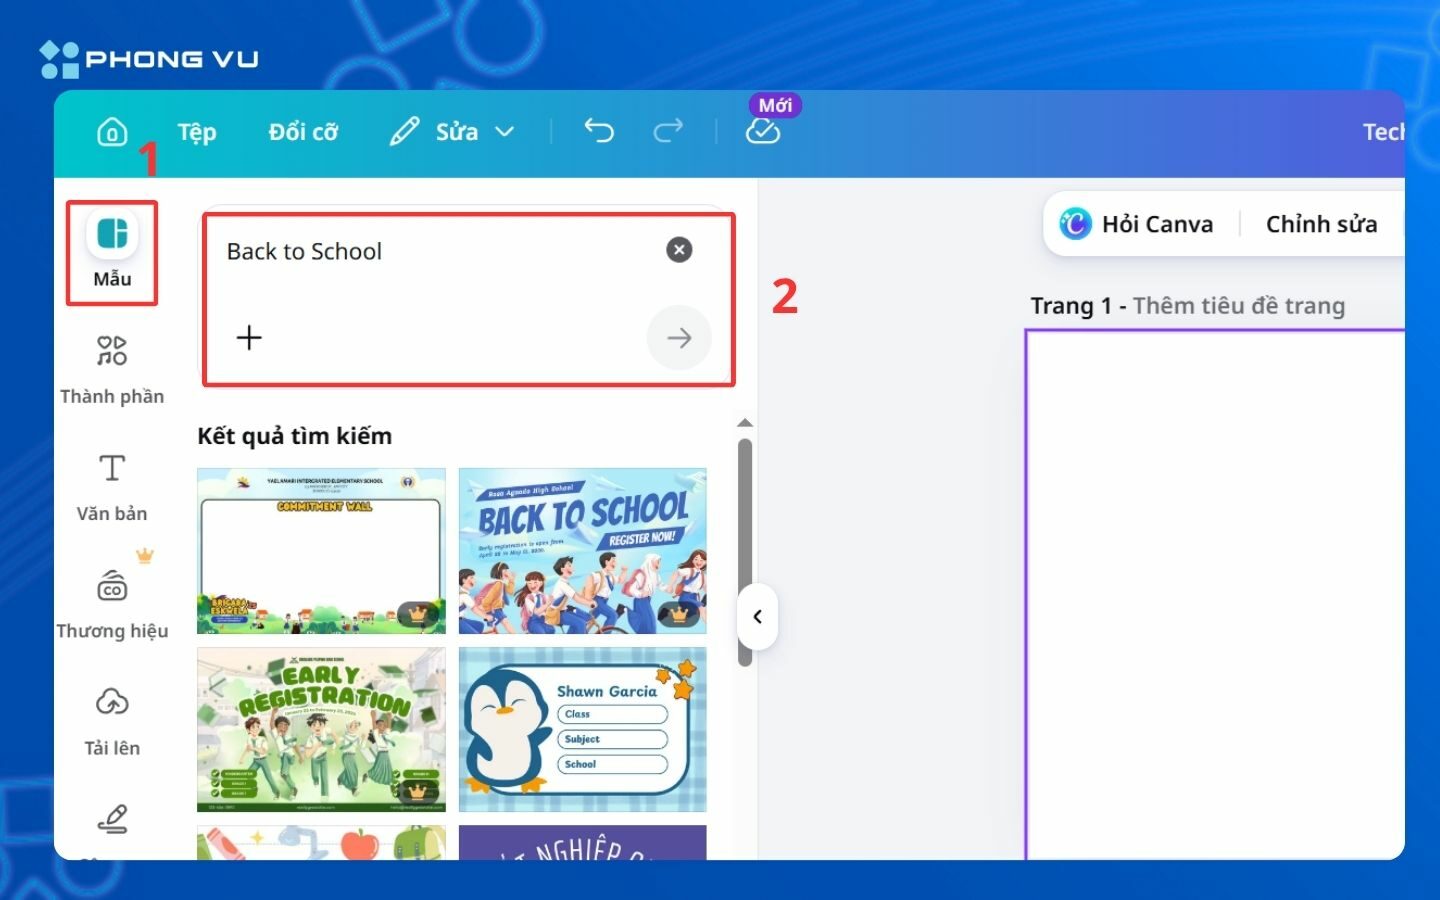Open Hỏi Canva assistant
Viewport: 1440px width, 900px height.
click(1137, 224)
